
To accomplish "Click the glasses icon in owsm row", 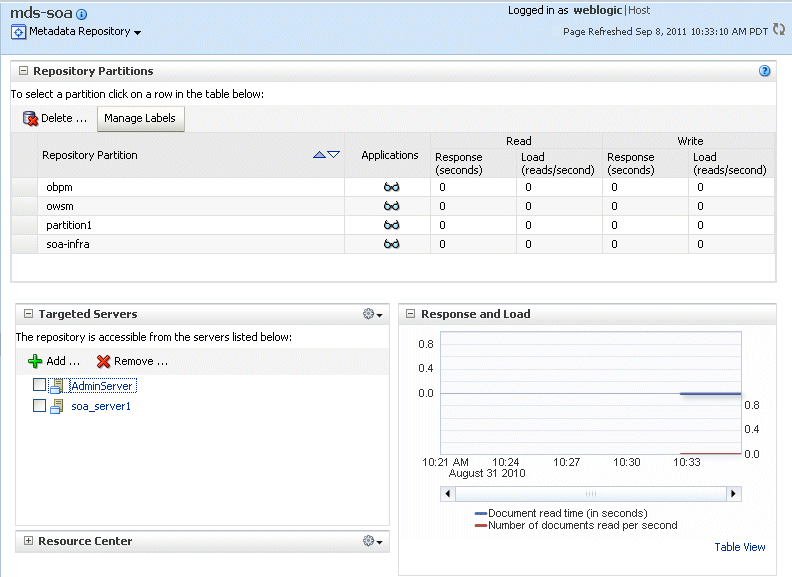I will point(391,206).
